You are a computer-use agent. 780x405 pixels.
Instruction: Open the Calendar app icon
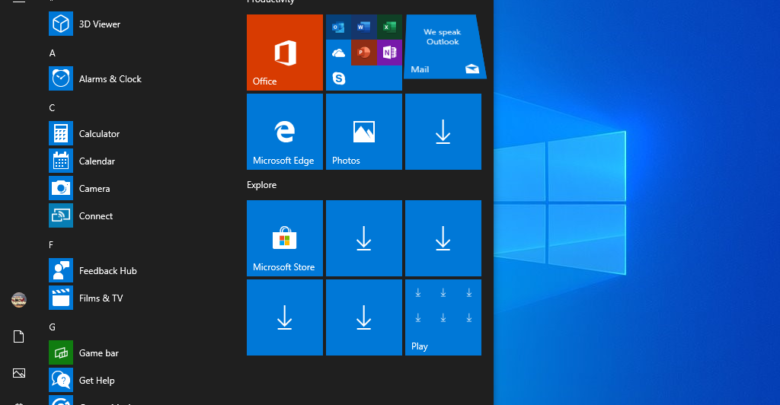click(61, 161)
